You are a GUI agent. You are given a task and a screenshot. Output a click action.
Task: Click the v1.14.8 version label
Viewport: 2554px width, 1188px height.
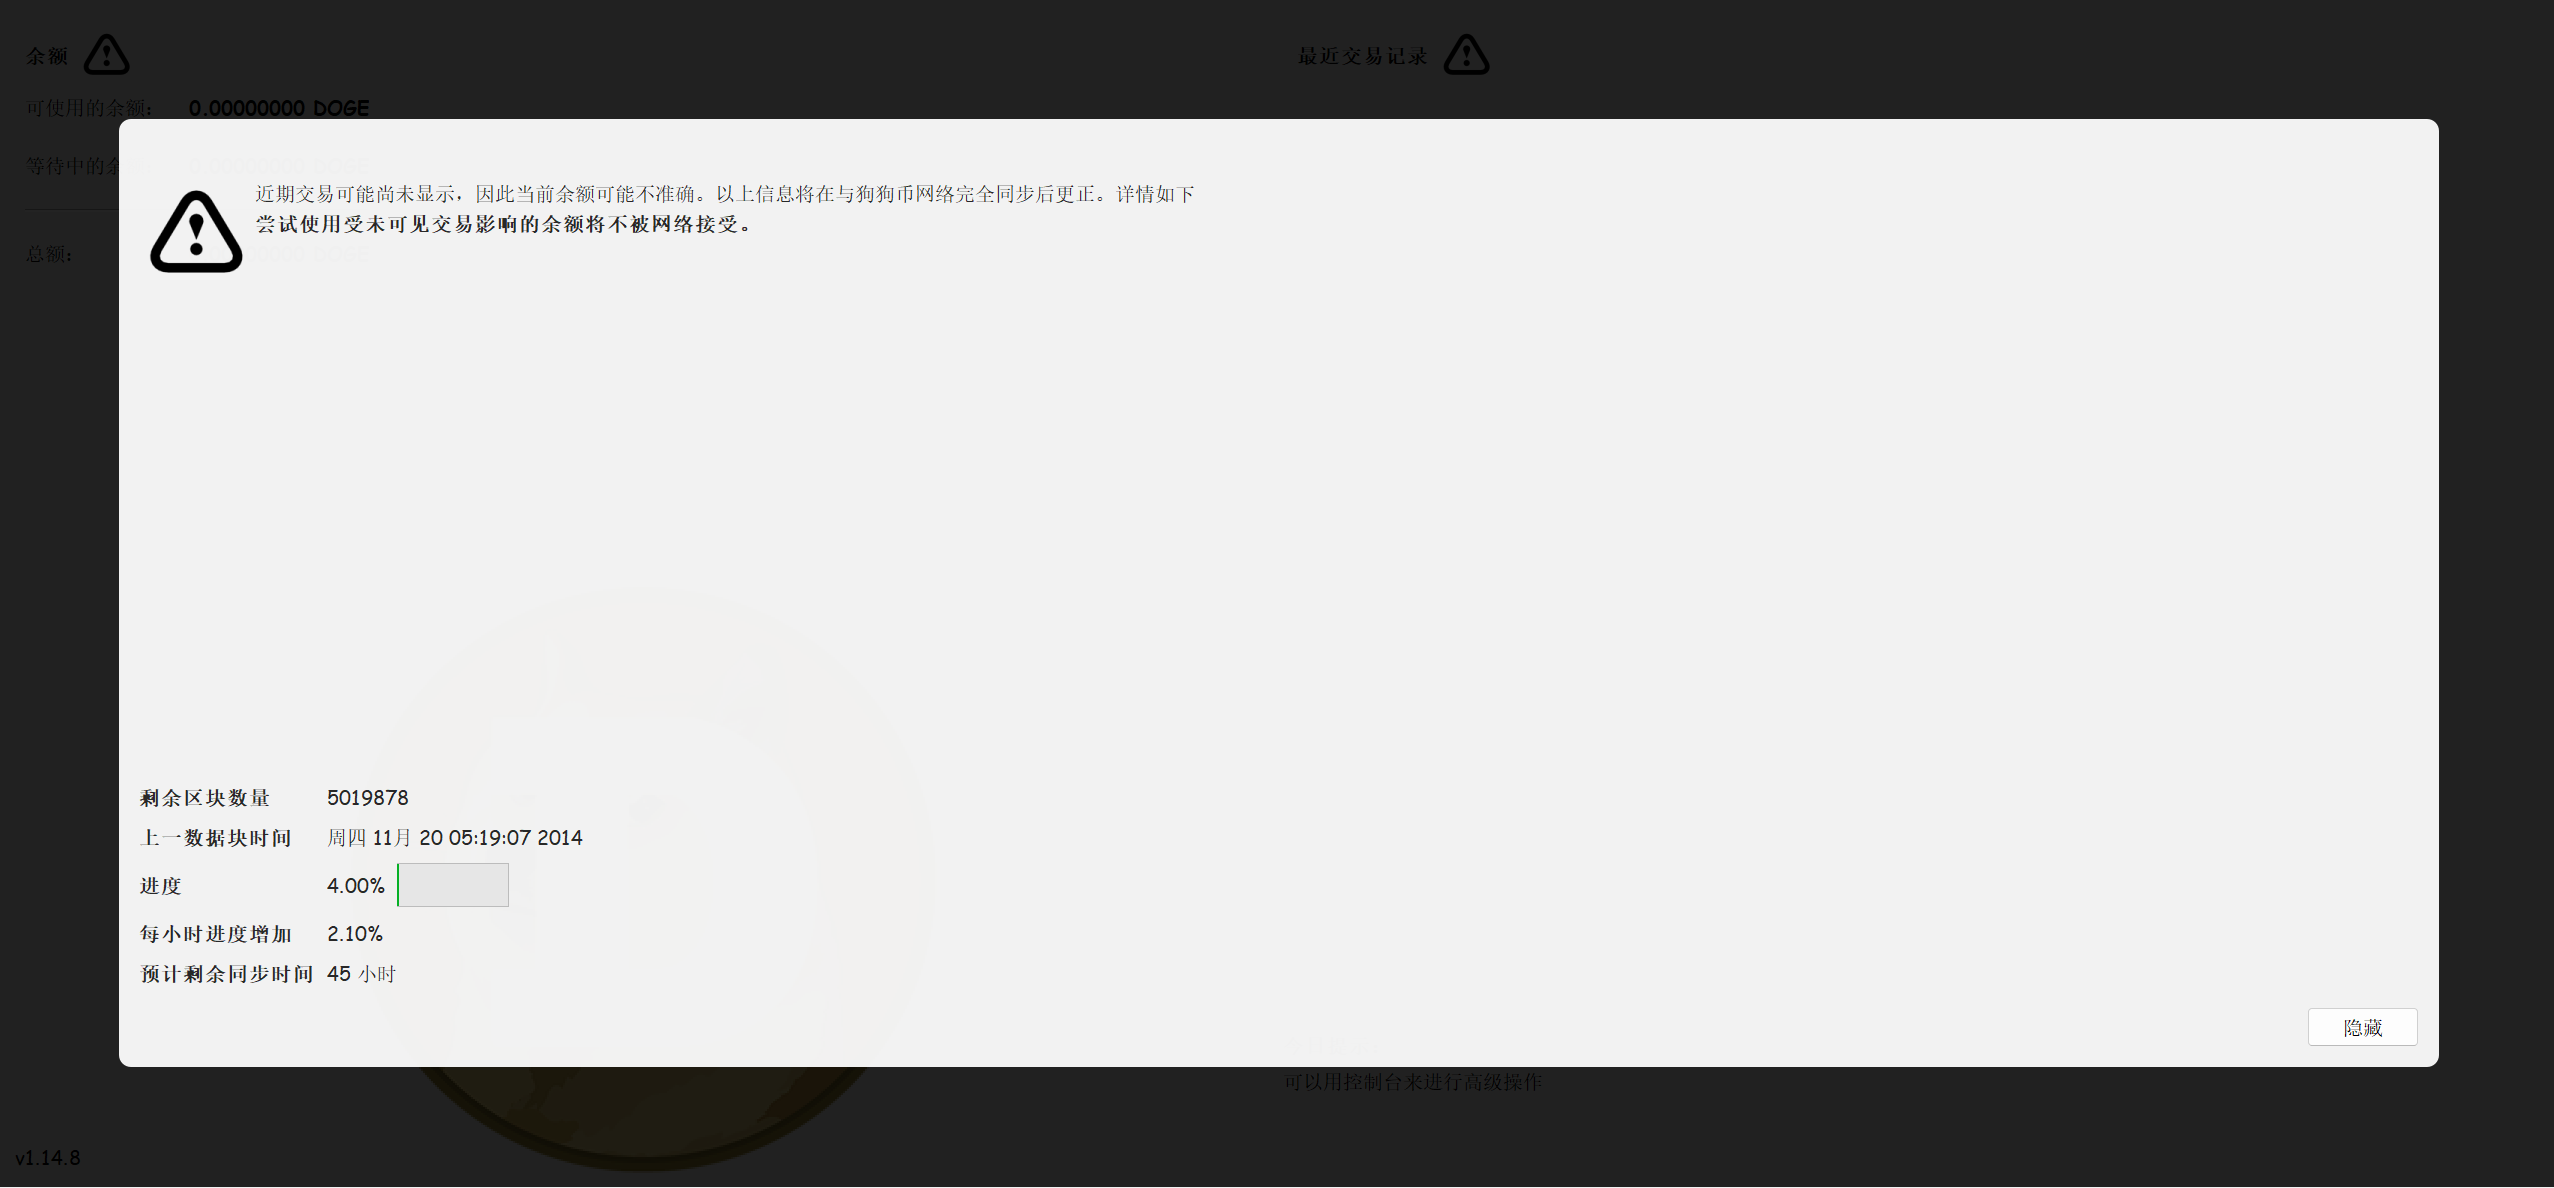pos(47,1158)
